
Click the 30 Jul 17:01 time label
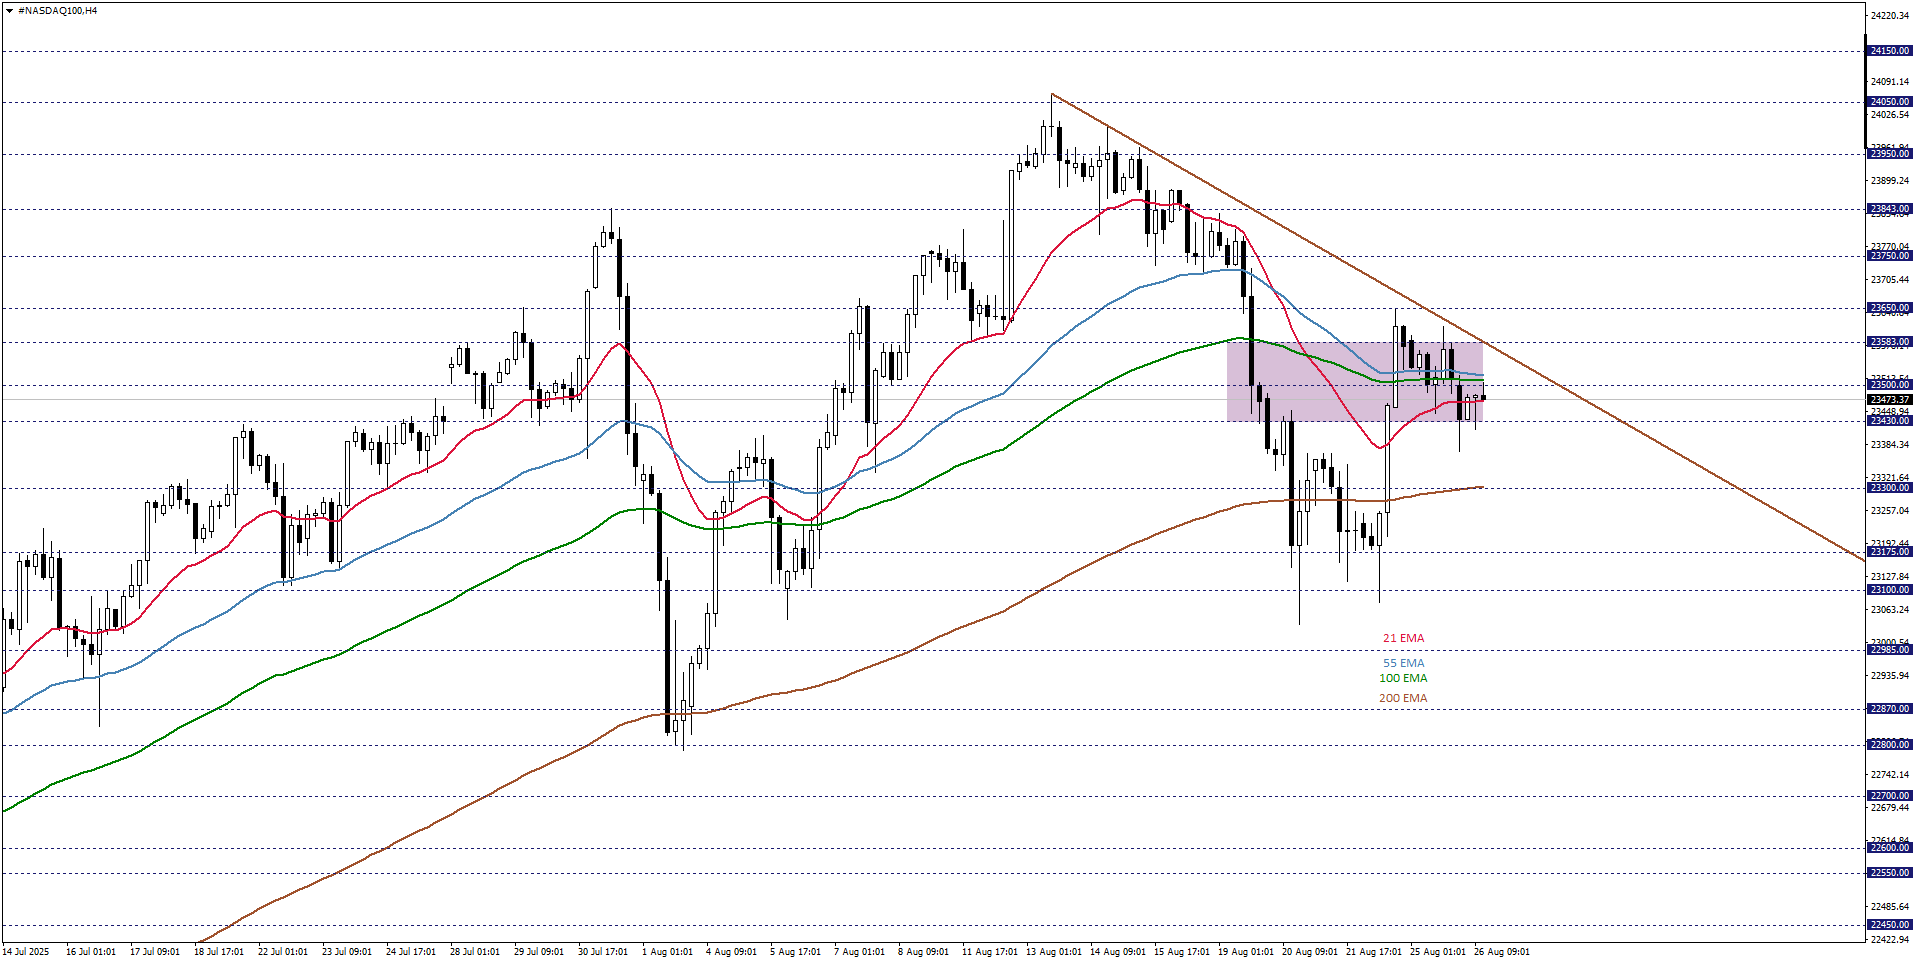(603, 952)
